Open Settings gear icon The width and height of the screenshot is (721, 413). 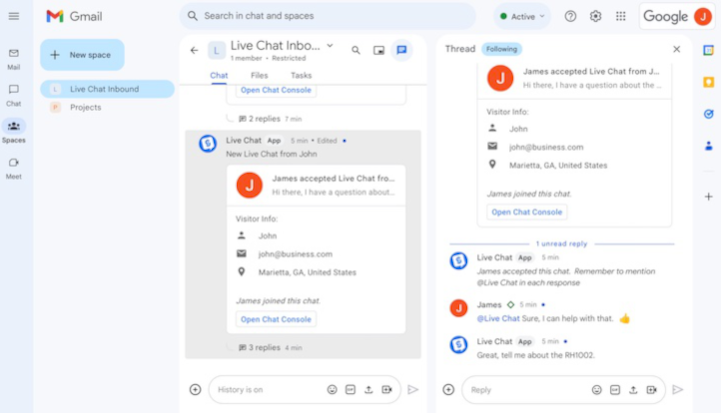596,16
